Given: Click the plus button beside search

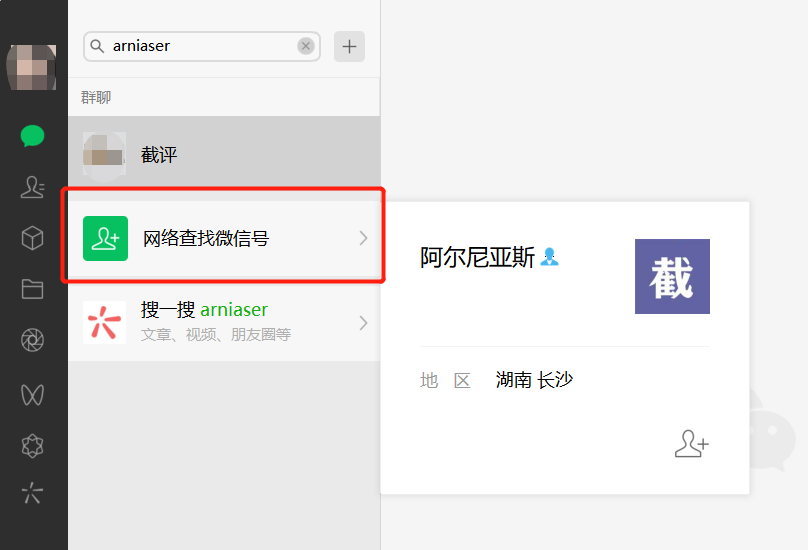Looking at the screenshot, I should tap(349, 46).
